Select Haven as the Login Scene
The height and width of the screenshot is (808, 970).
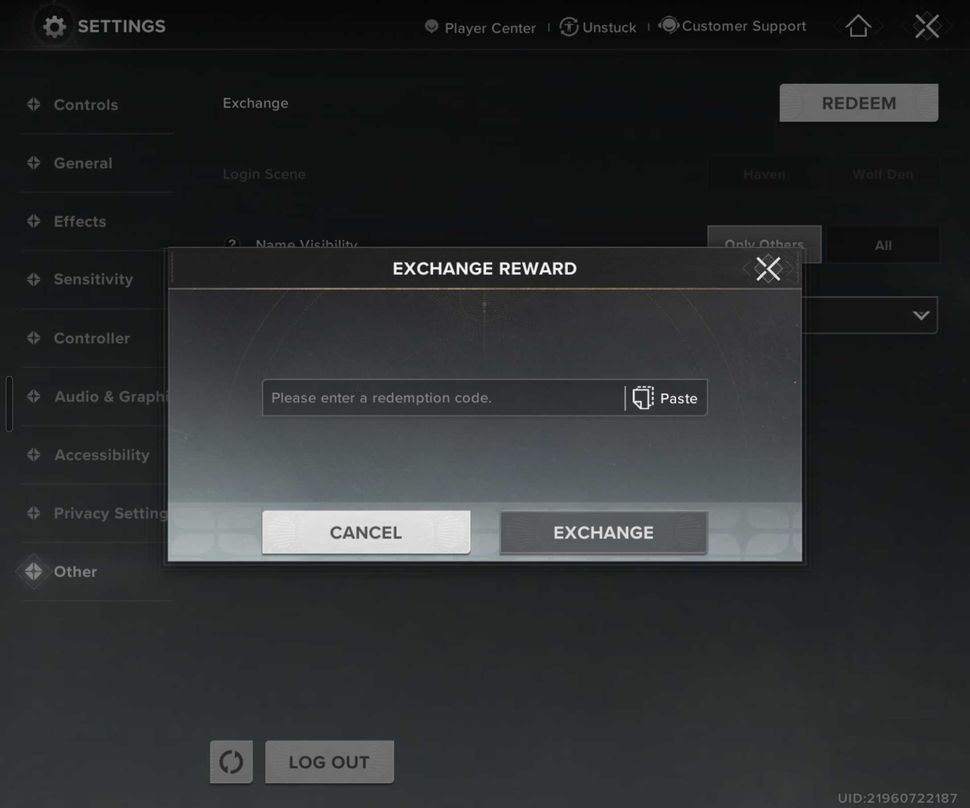click(764, 174)
